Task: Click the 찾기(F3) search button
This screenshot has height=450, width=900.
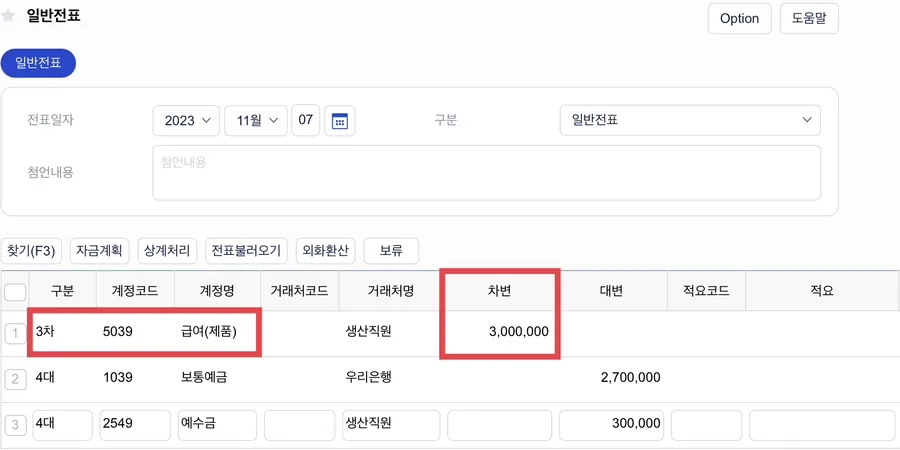Action: 32,251
